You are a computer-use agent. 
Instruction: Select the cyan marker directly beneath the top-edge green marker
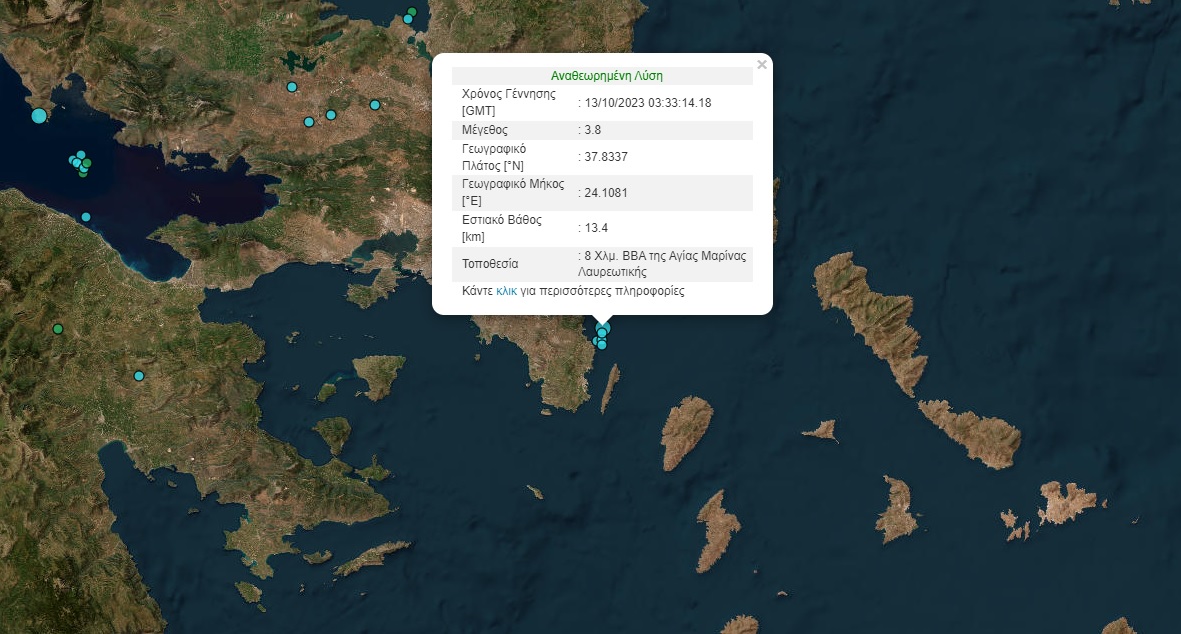click(x=408, y=19)
